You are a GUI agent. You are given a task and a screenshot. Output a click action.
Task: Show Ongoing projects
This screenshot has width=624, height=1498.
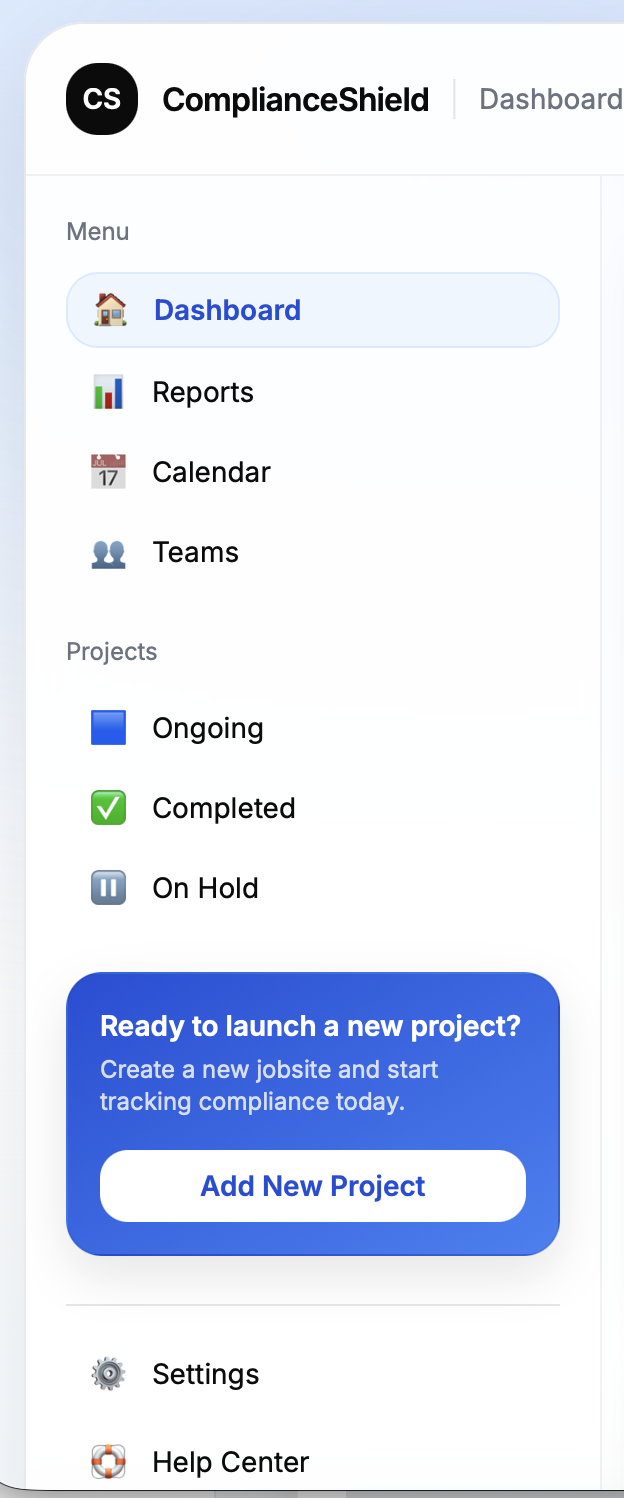coord(208,728)
